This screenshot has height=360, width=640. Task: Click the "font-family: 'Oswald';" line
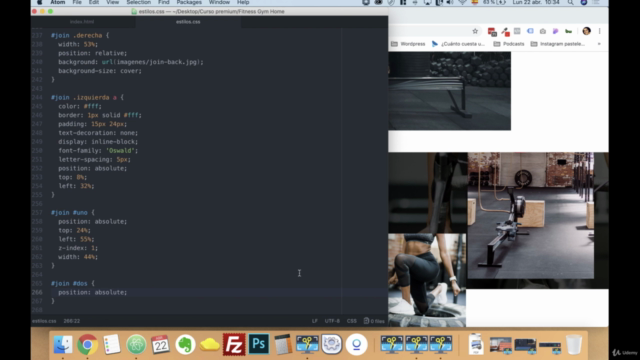click(x=98, y=151)
